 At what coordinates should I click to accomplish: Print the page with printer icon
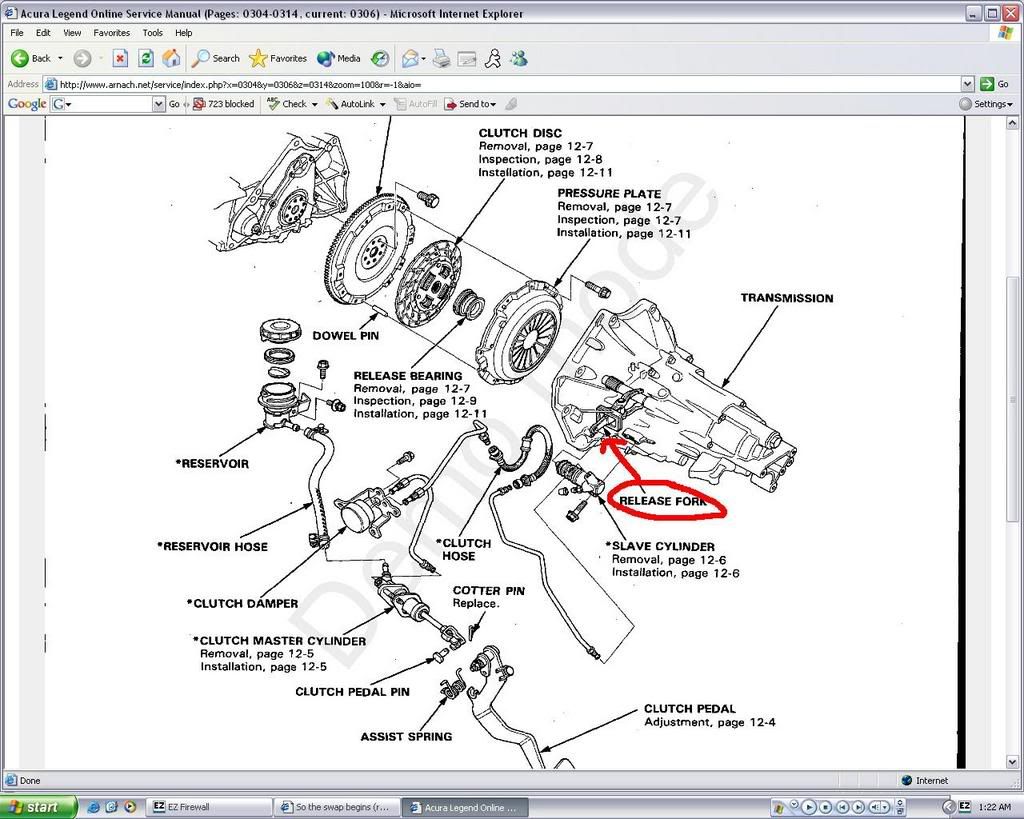pos(442,59)
